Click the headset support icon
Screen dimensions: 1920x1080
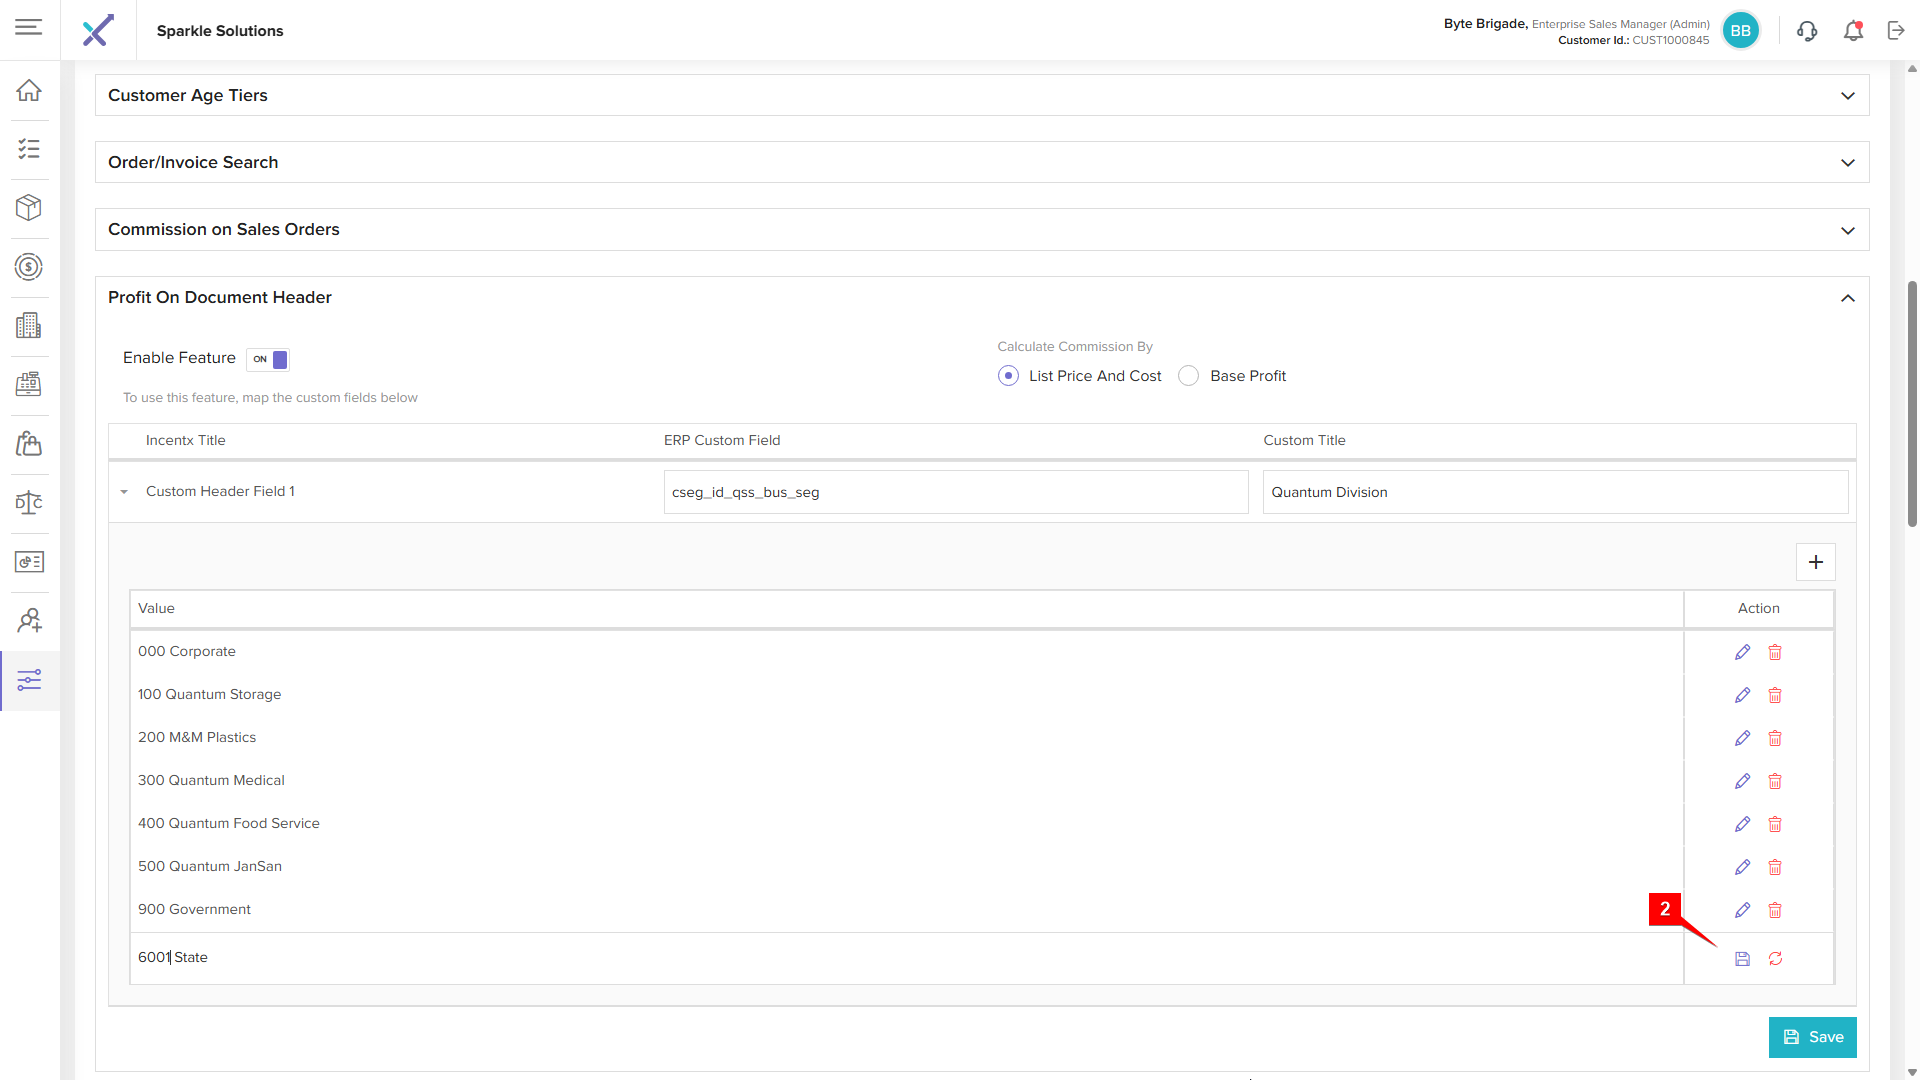point(1807,31)
